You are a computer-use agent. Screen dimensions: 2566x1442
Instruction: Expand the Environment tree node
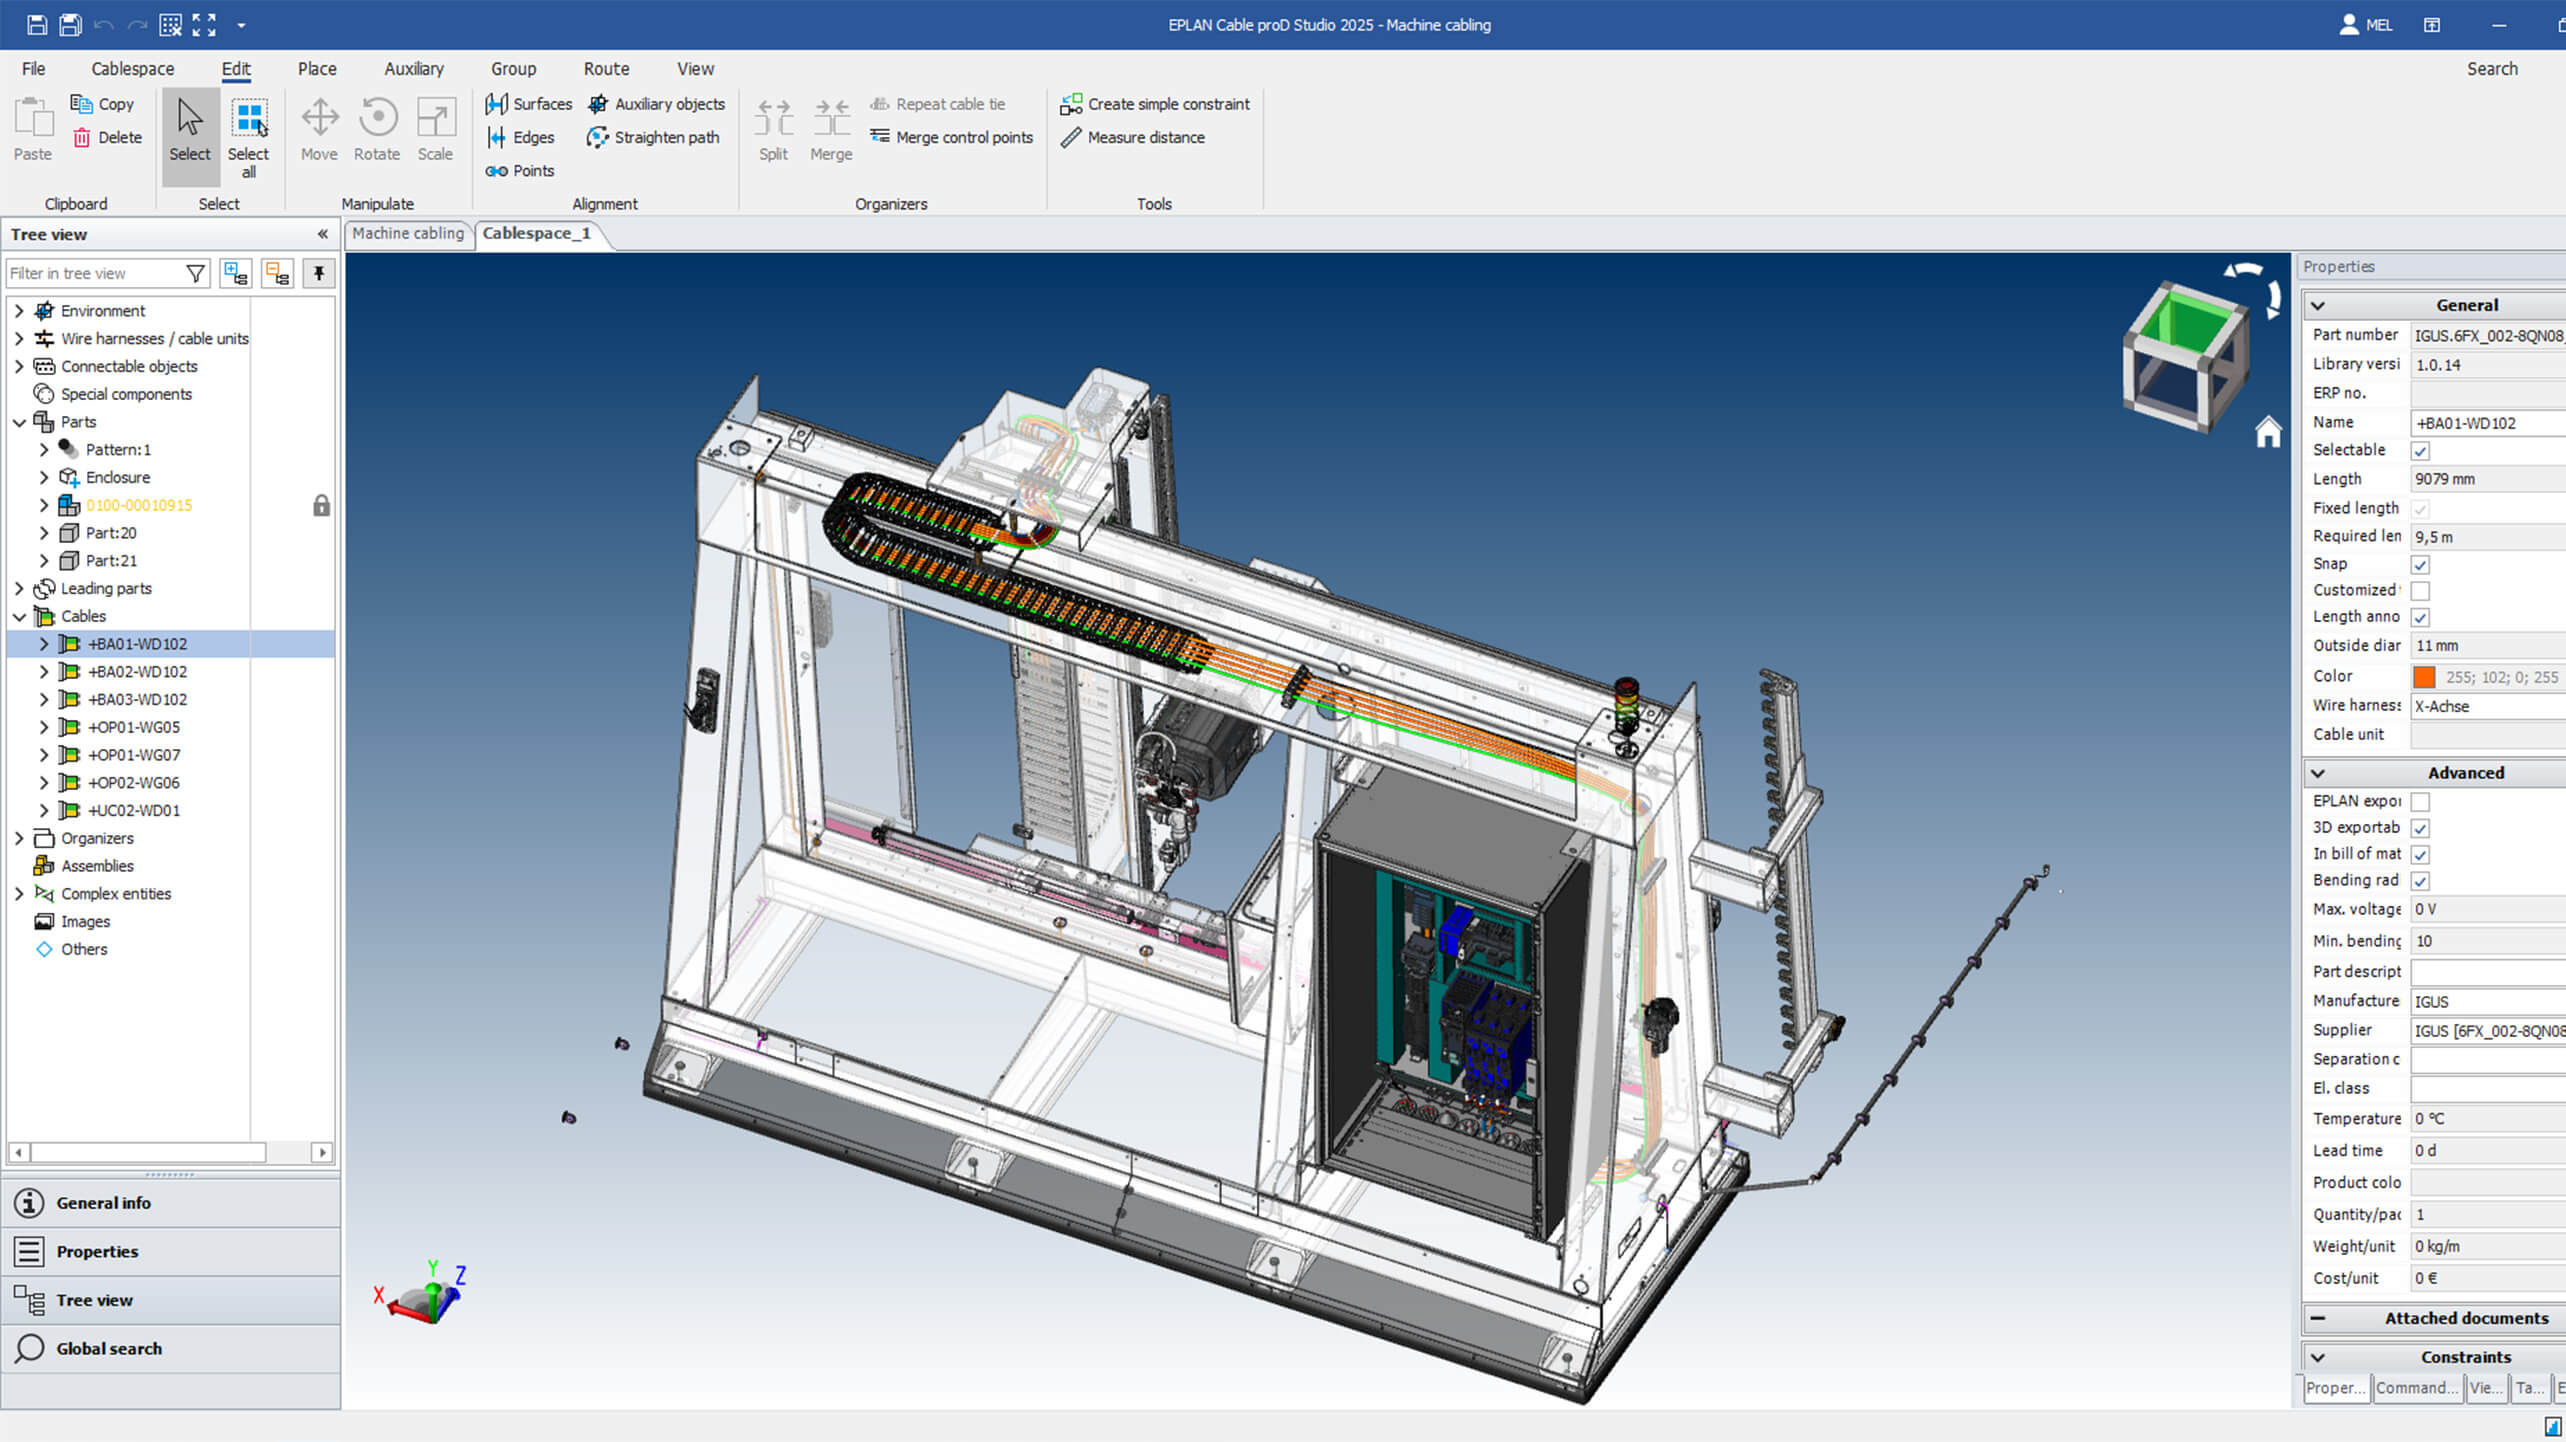pos(19,311)
